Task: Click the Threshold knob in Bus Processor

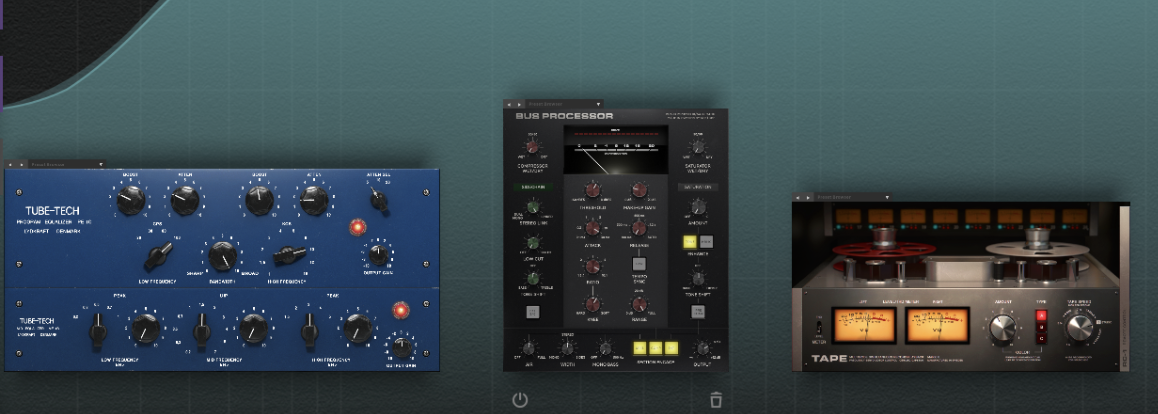Action: tap(592, 190)
